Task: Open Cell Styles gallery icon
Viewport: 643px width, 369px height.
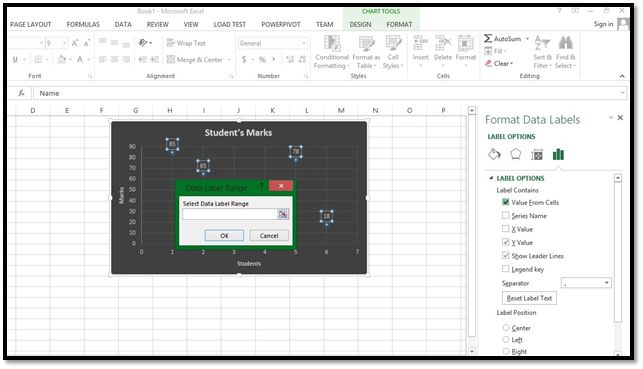Action: (x=393, y=43)
